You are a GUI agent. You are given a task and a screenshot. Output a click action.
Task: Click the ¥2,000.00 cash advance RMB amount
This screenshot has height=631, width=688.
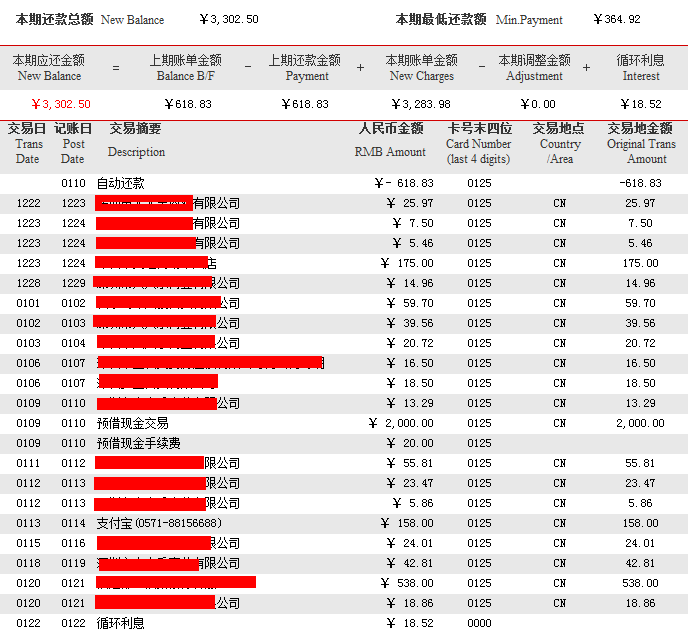click(401, 423)
